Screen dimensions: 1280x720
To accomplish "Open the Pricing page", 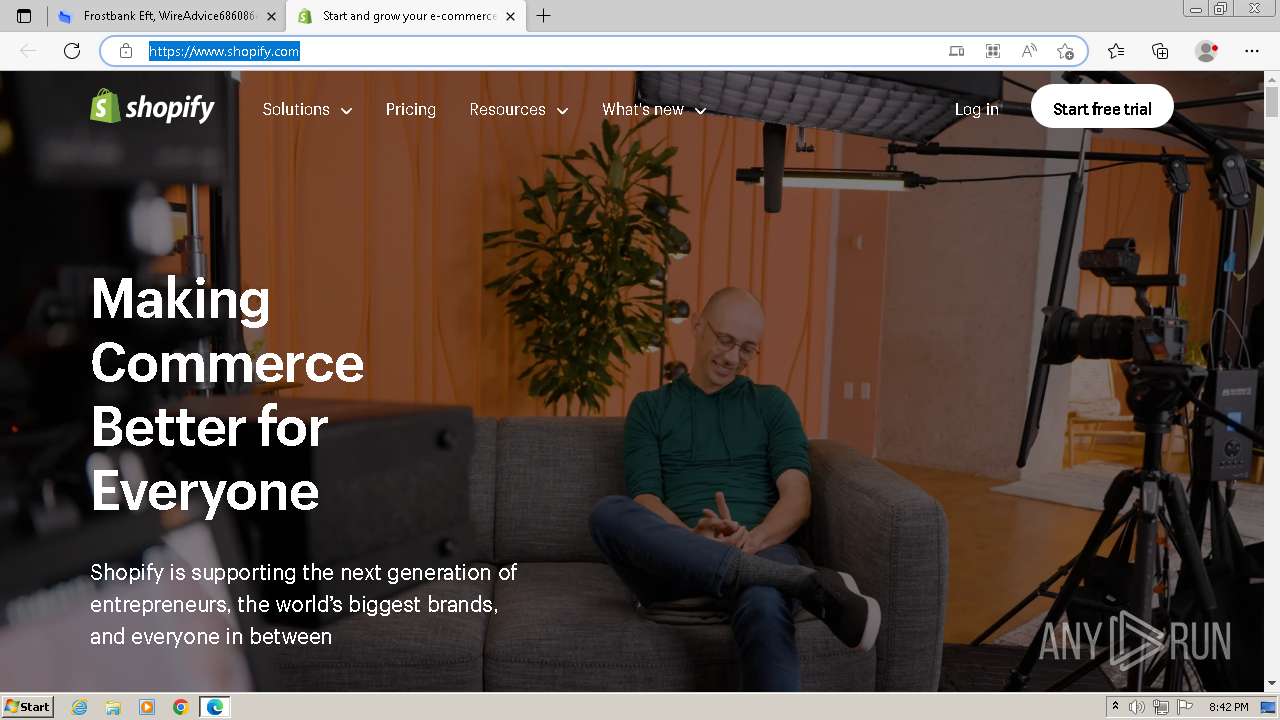I will [x=411, y=110].
